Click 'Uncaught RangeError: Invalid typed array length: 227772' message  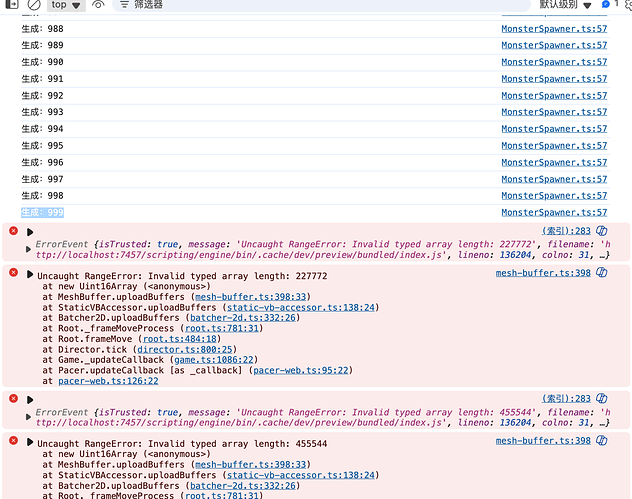(182, 276)
